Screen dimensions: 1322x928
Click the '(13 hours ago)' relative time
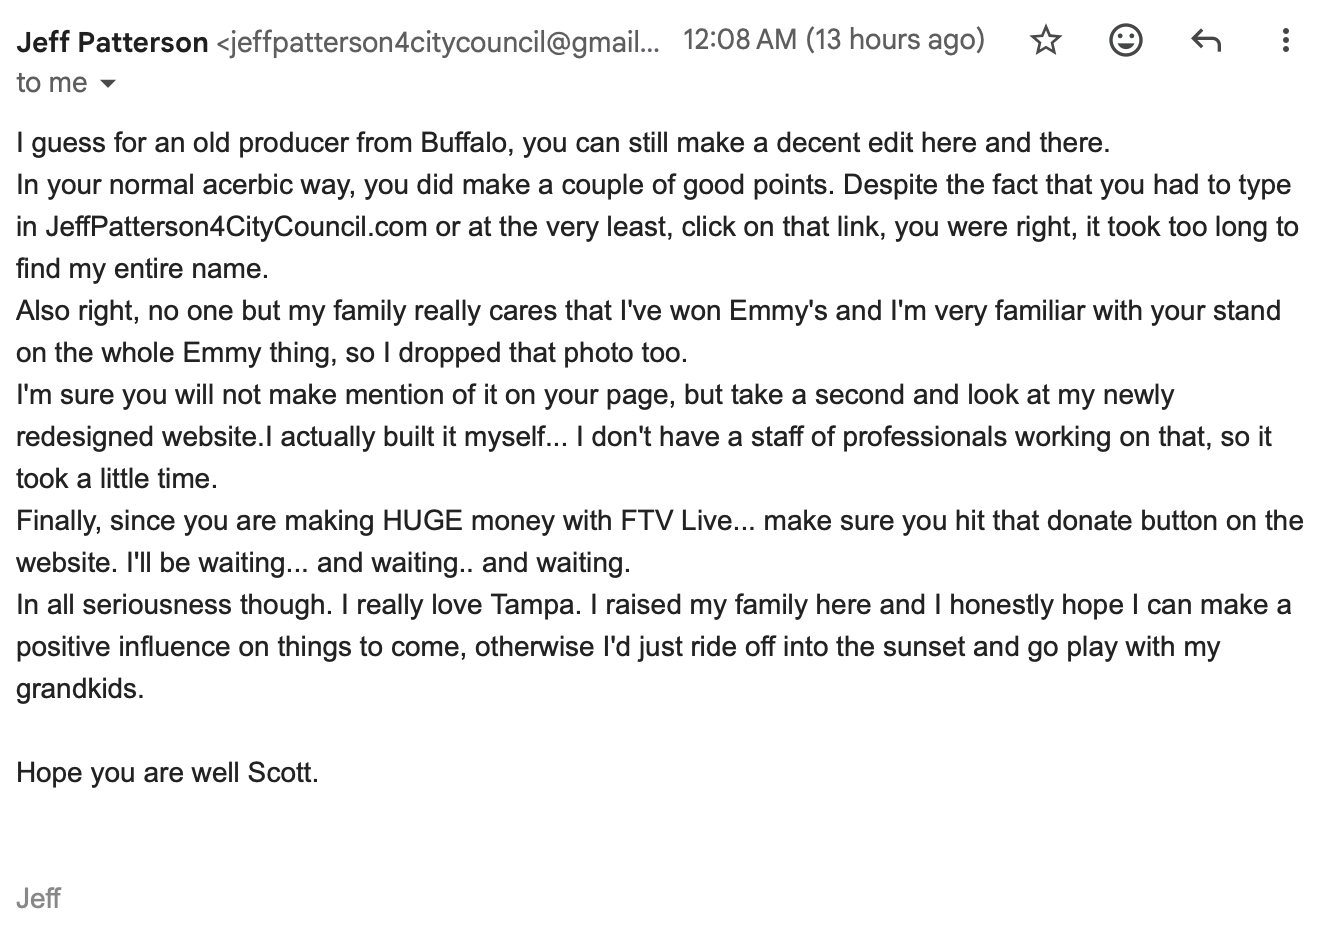tap(895, 40)
